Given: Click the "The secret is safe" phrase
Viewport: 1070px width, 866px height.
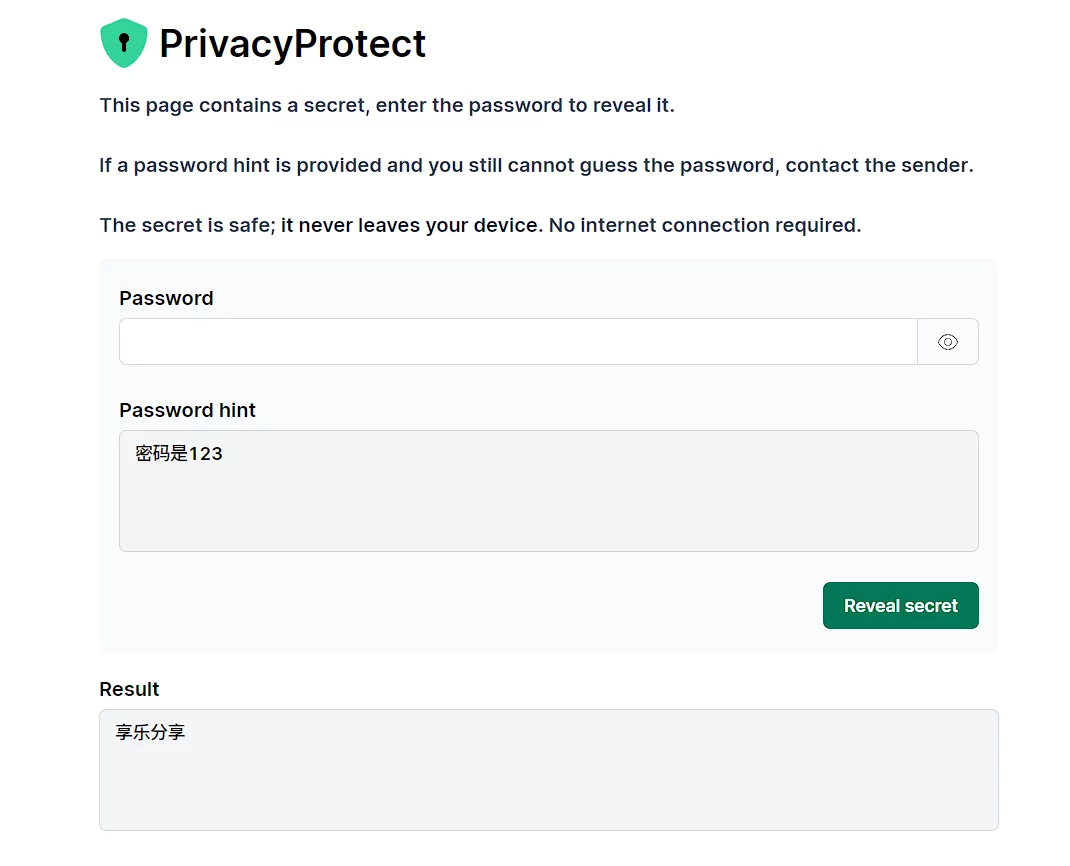Looking at the screenshot, I should 186,225.
